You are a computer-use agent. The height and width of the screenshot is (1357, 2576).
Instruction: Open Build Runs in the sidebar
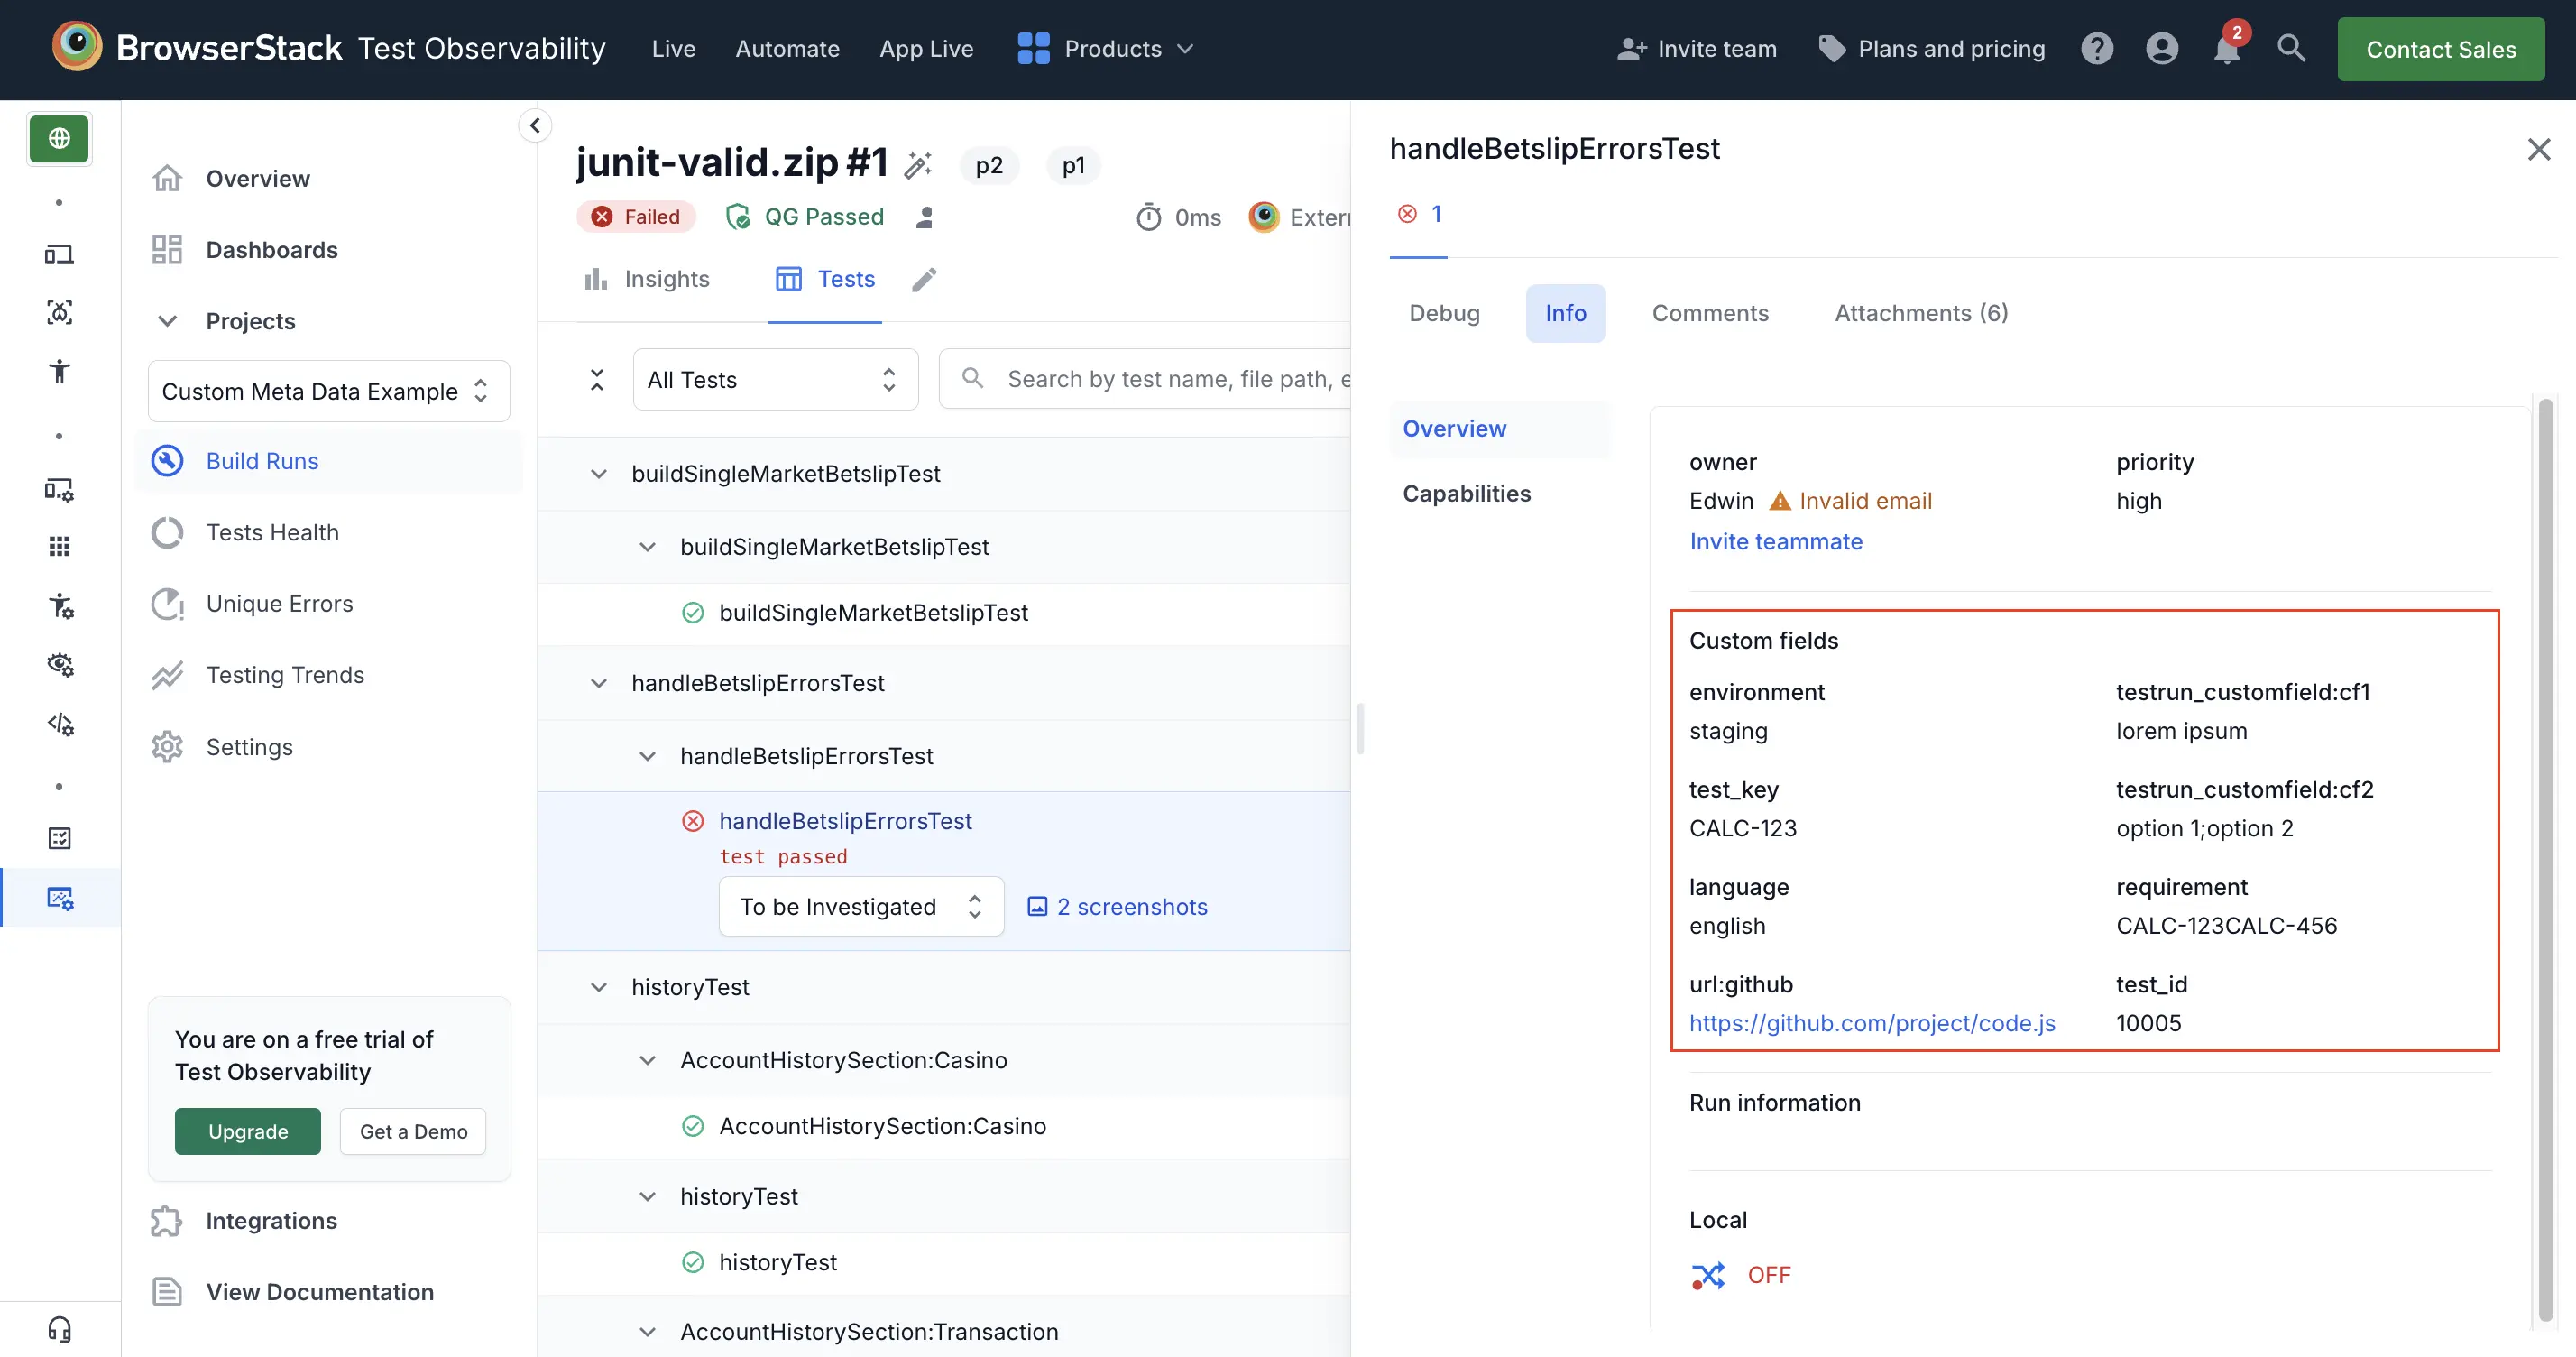329,461
